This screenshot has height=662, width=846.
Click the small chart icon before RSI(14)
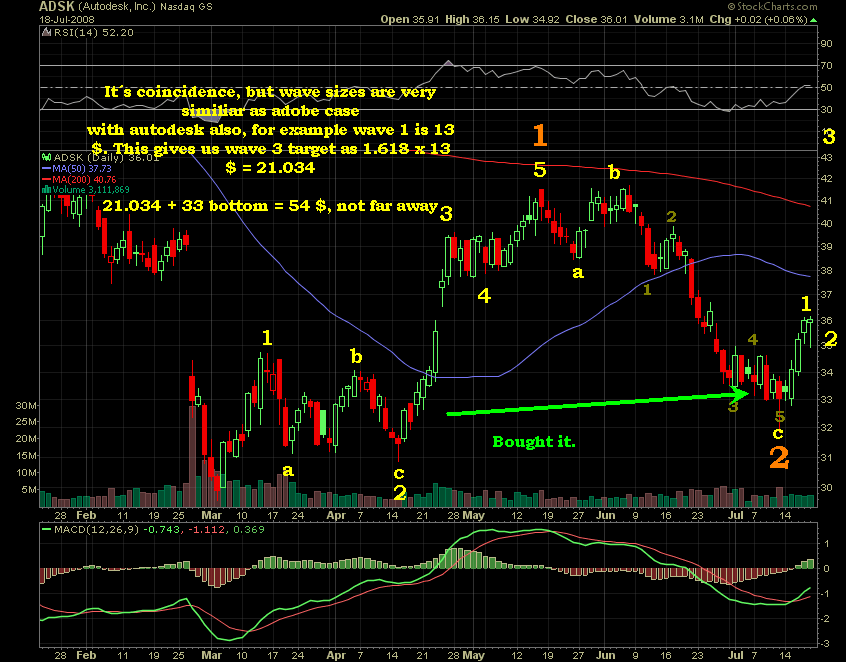(47, 32)
